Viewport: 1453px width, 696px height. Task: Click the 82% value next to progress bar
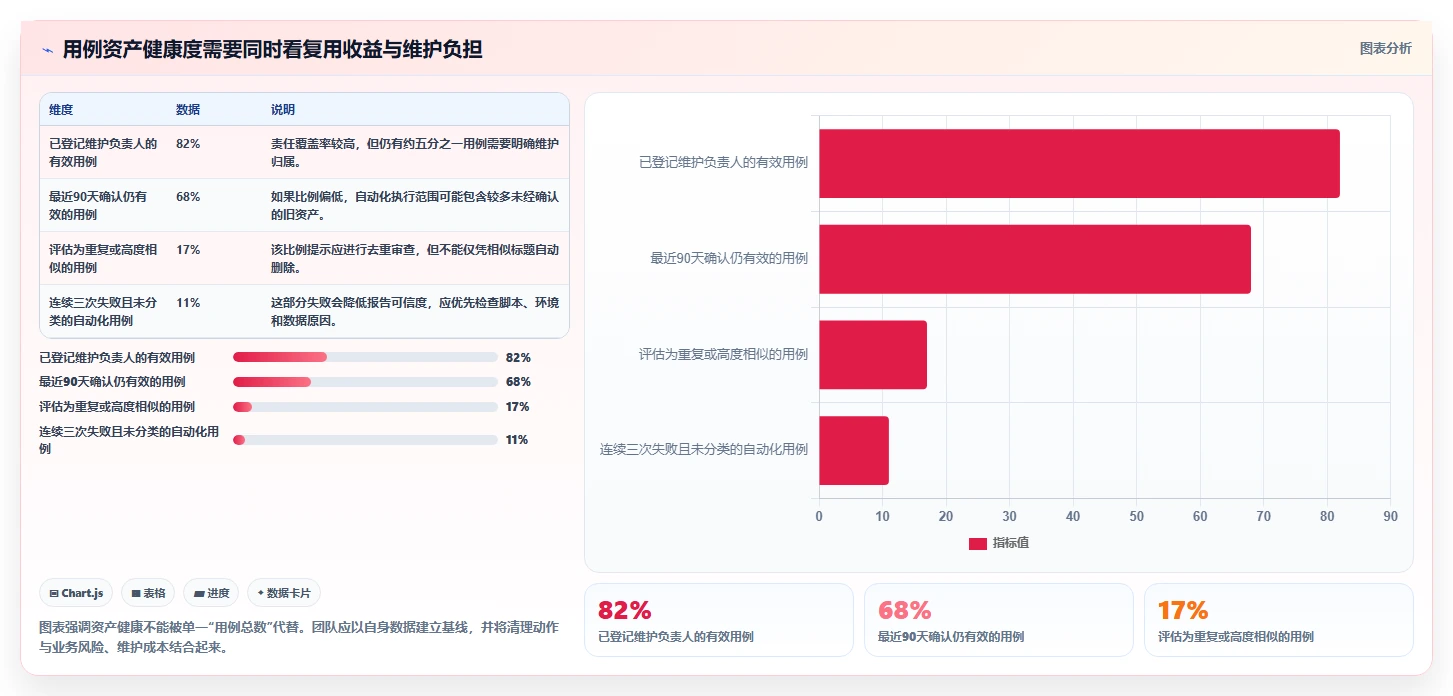pyautogui.click(x=518, y=357)
